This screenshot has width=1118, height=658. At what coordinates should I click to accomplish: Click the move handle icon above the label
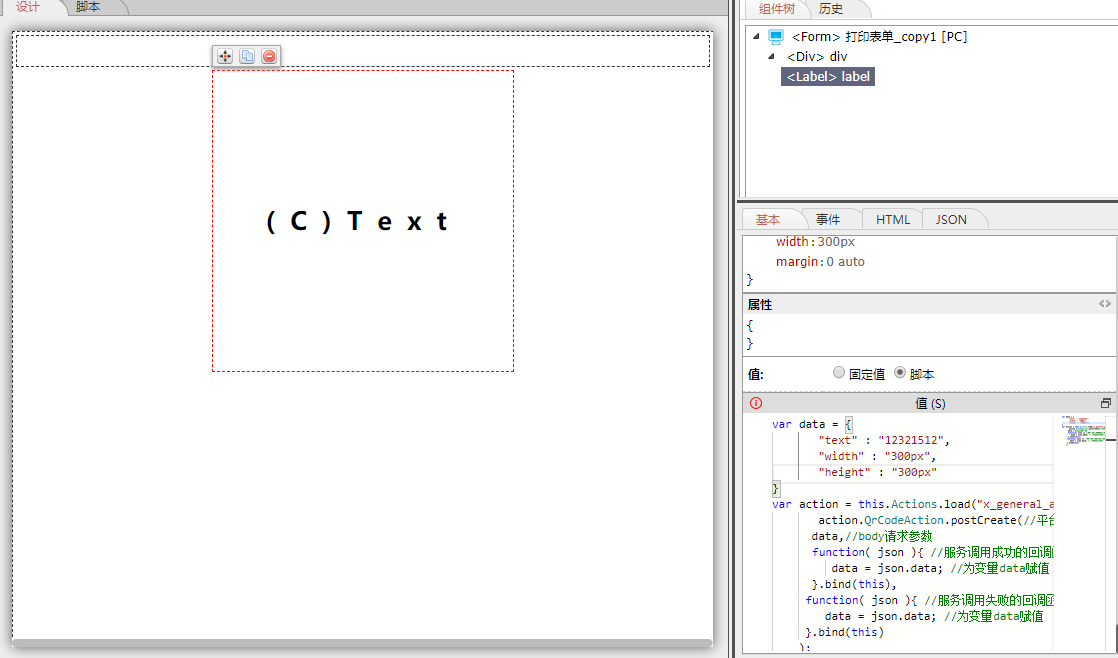point(225,57)
